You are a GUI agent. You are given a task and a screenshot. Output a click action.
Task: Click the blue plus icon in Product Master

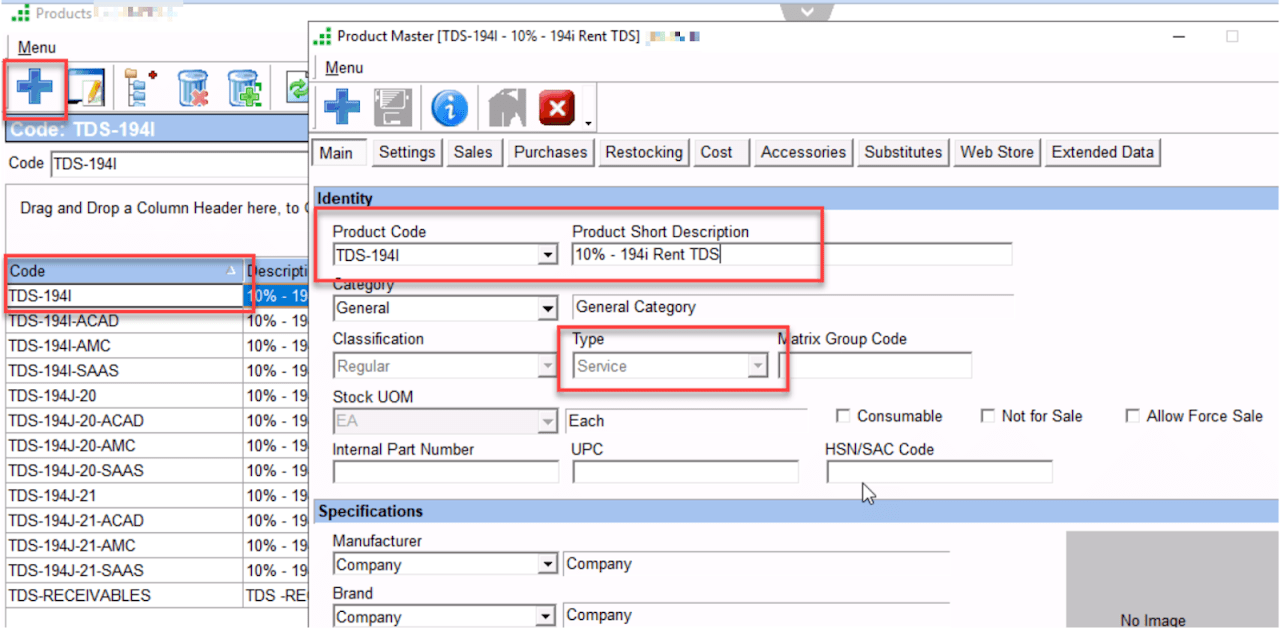341,108
